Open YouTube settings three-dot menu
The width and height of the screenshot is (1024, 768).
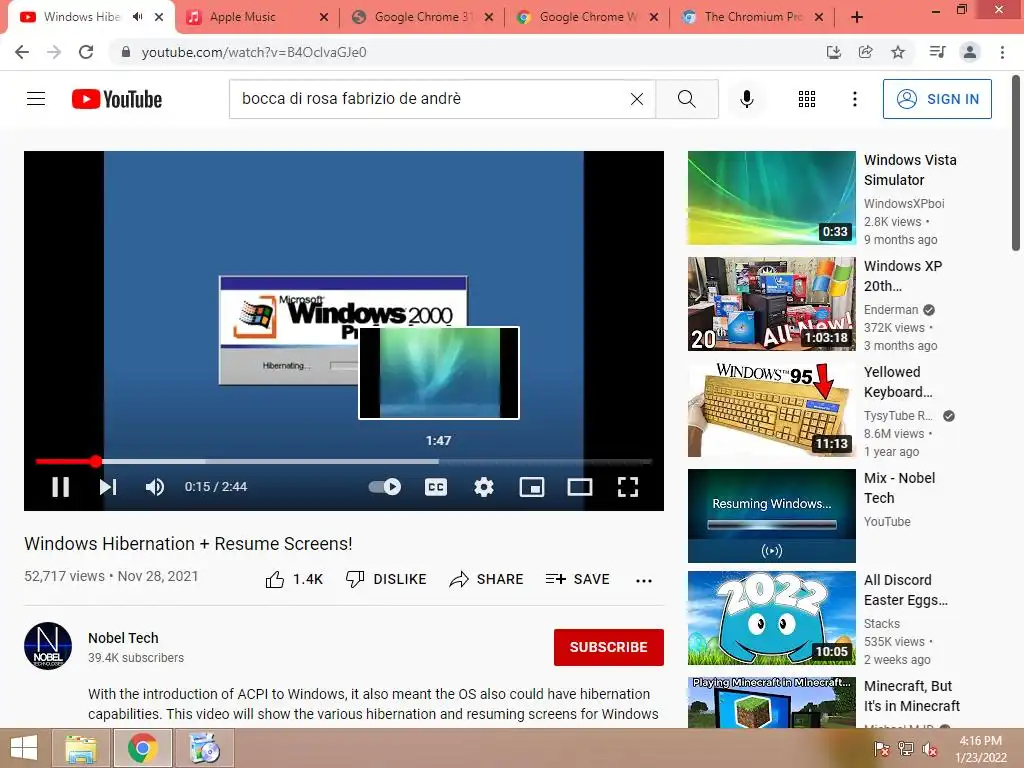click(x=855, y=99)
